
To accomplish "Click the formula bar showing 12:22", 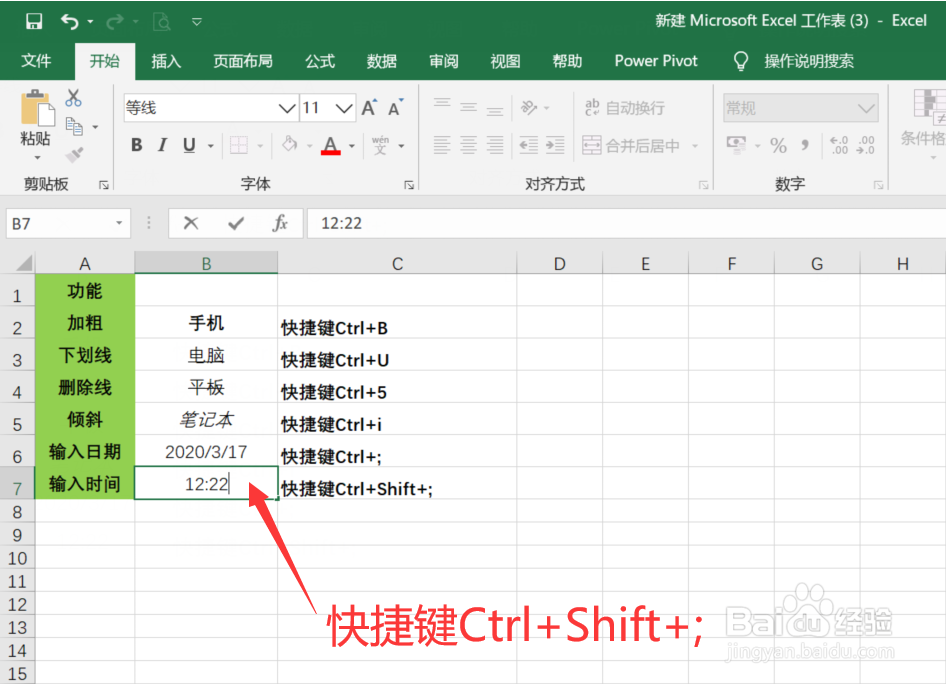I will 626,224.
